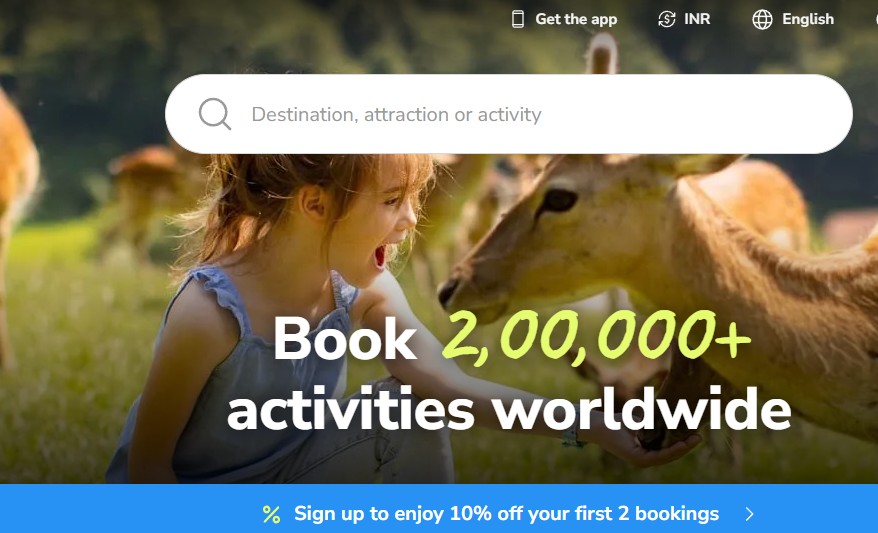Click the currency exchange icon
Screen dimensions: 878x533
point(666,19)
